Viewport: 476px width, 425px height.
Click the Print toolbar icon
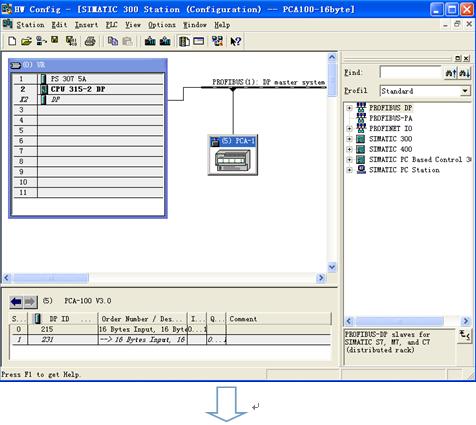click(90, 41)
